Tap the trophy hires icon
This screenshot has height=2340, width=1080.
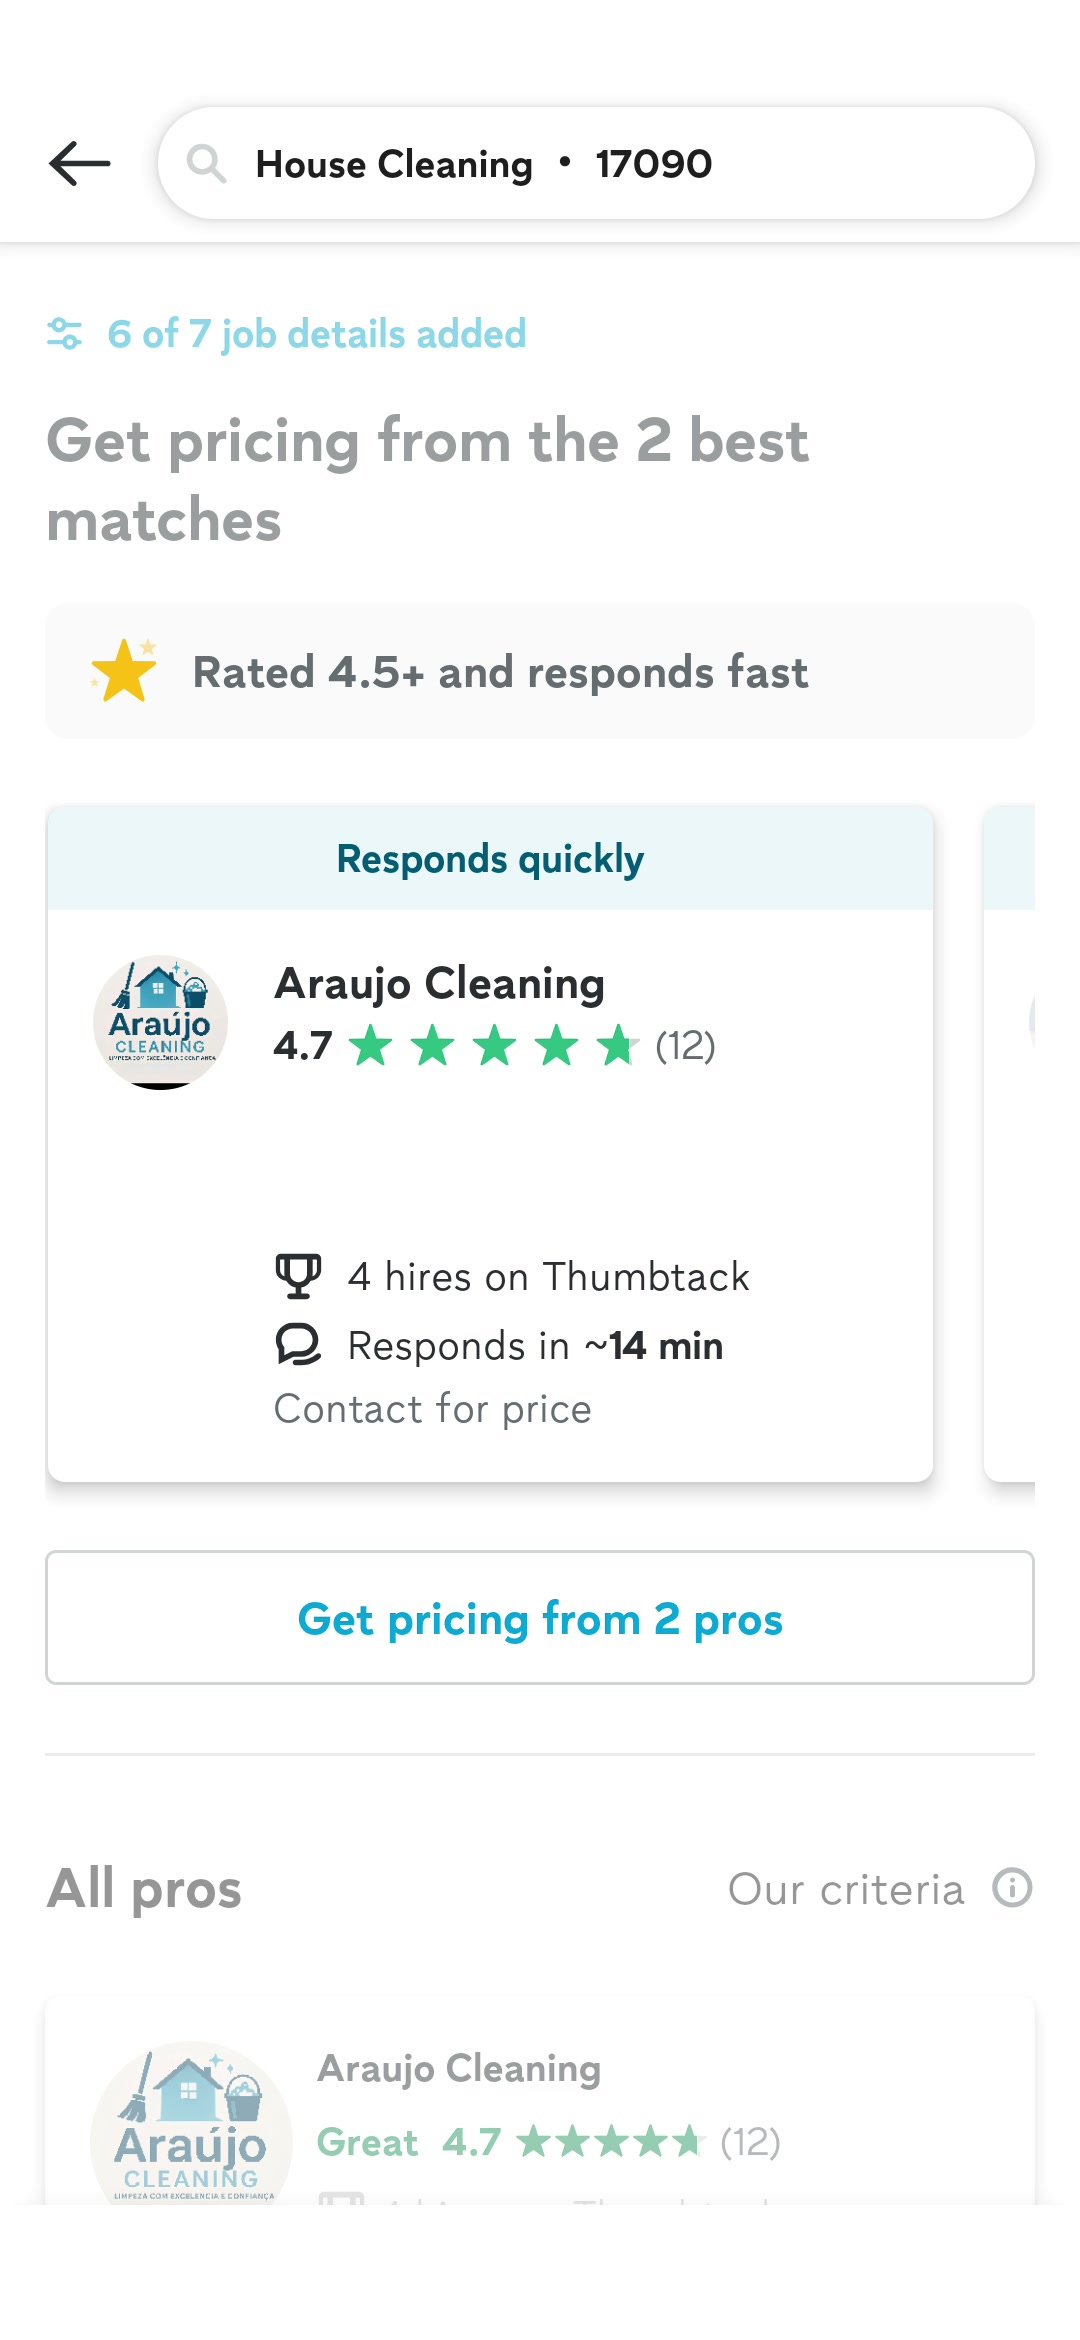pyautogui.click(x=298, y=1276)
